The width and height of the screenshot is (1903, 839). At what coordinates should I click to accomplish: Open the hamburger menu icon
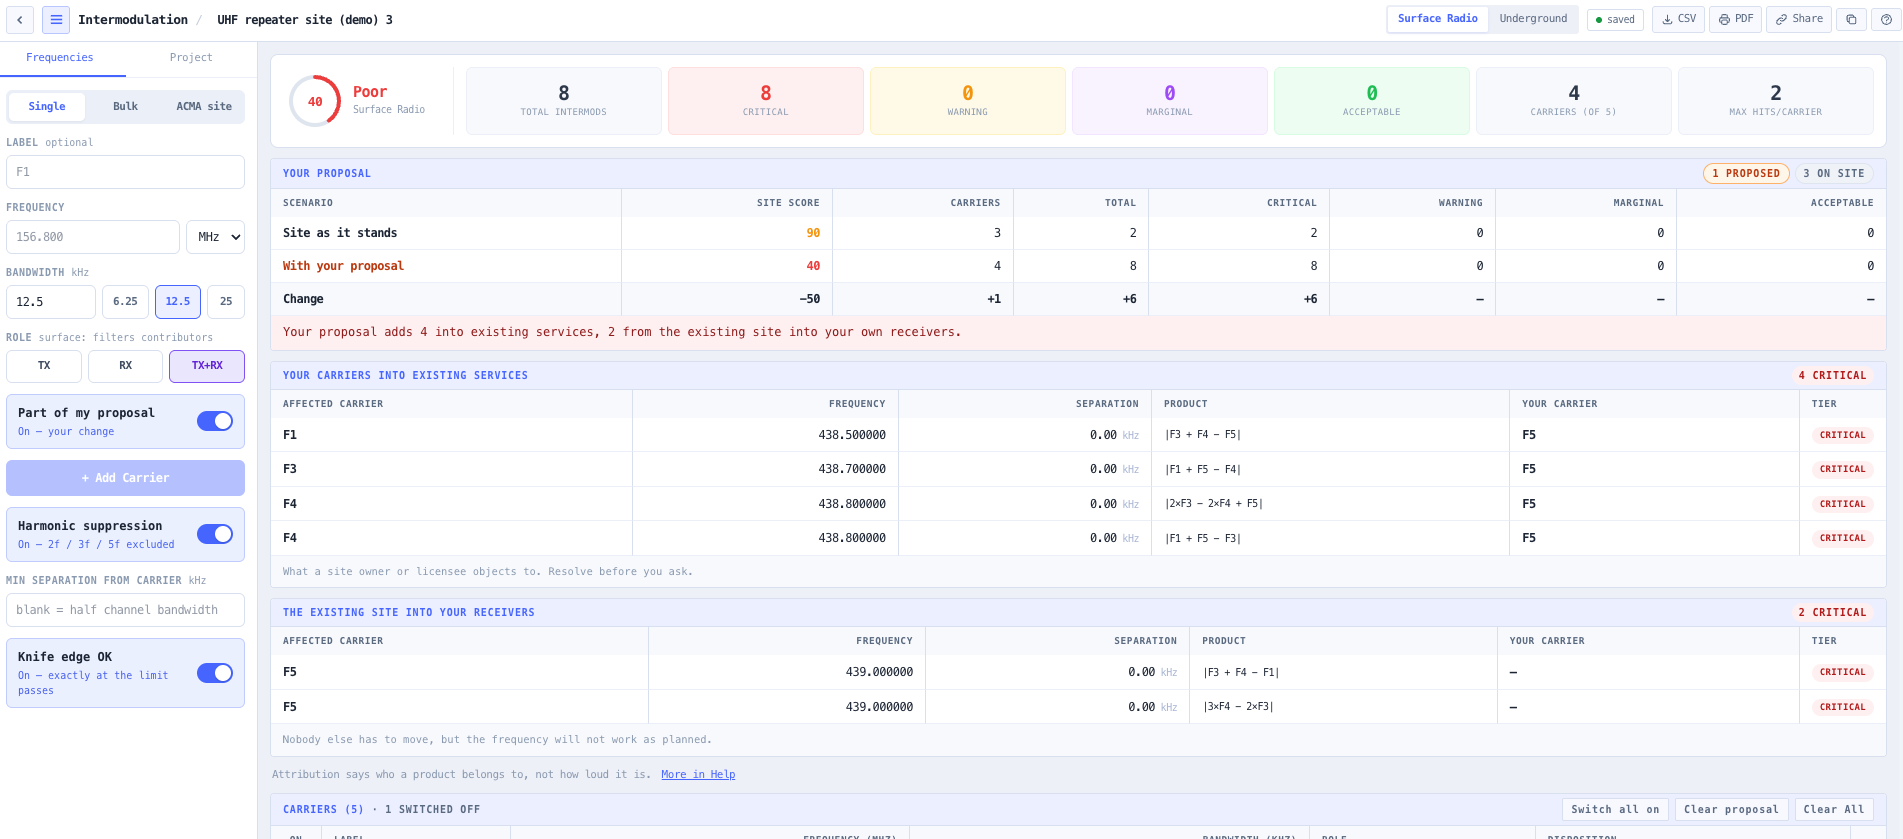point(56,20)
